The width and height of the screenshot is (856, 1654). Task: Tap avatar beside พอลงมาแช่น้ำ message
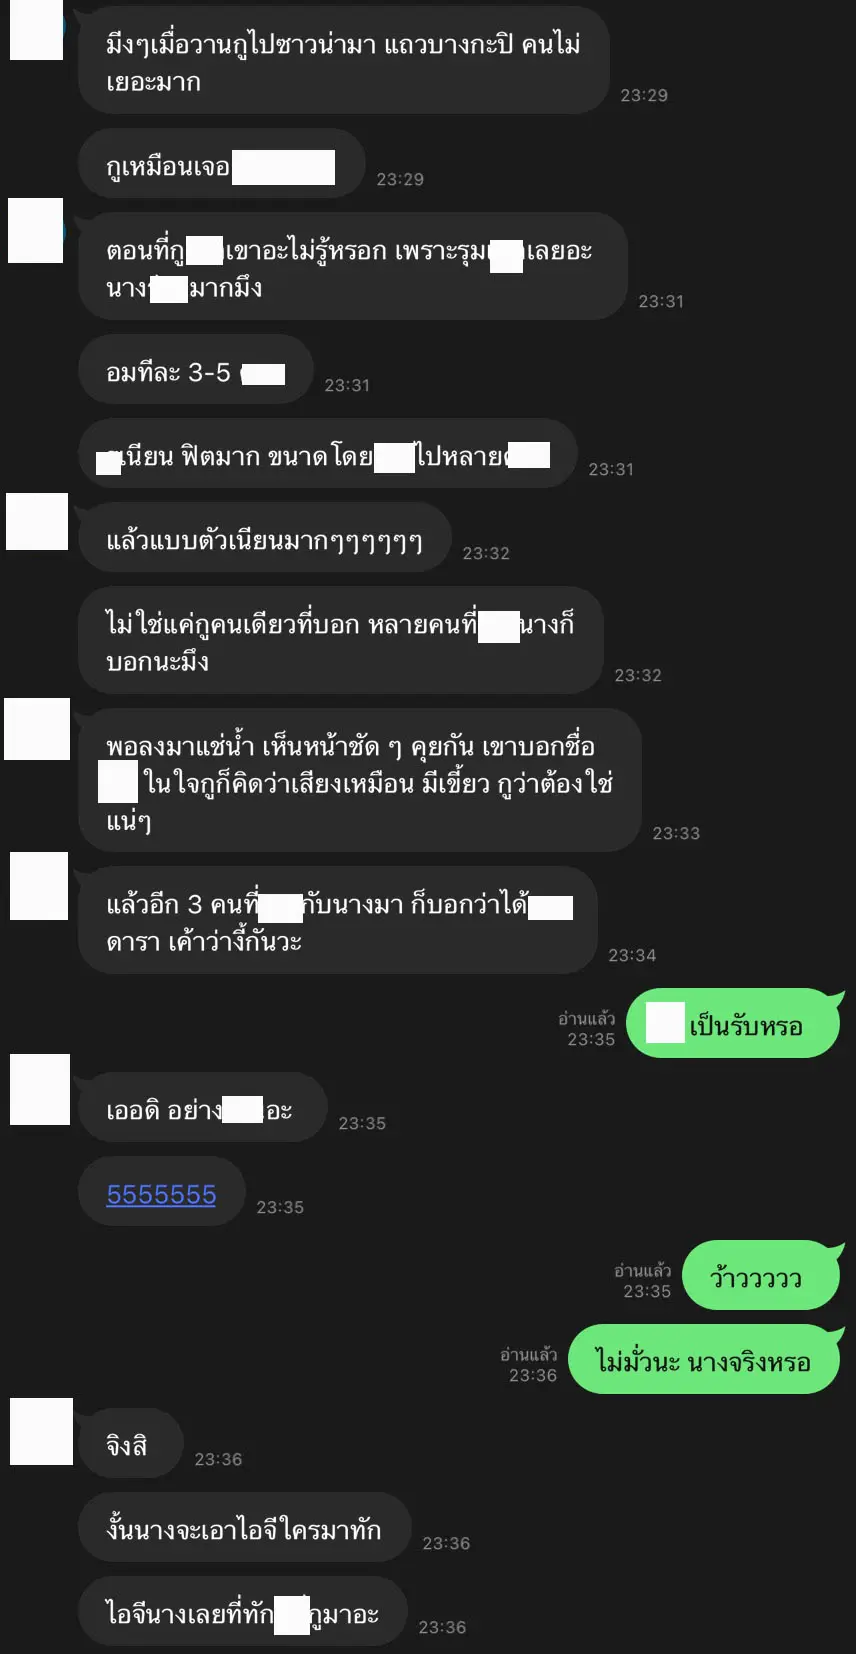click(x=37, y=729)
